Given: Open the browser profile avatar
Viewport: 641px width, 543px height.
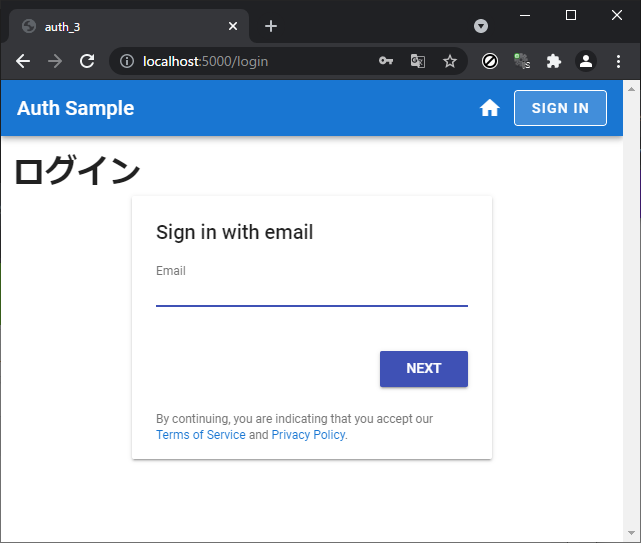Looking at the screenshot, I should tap(586, 61).
